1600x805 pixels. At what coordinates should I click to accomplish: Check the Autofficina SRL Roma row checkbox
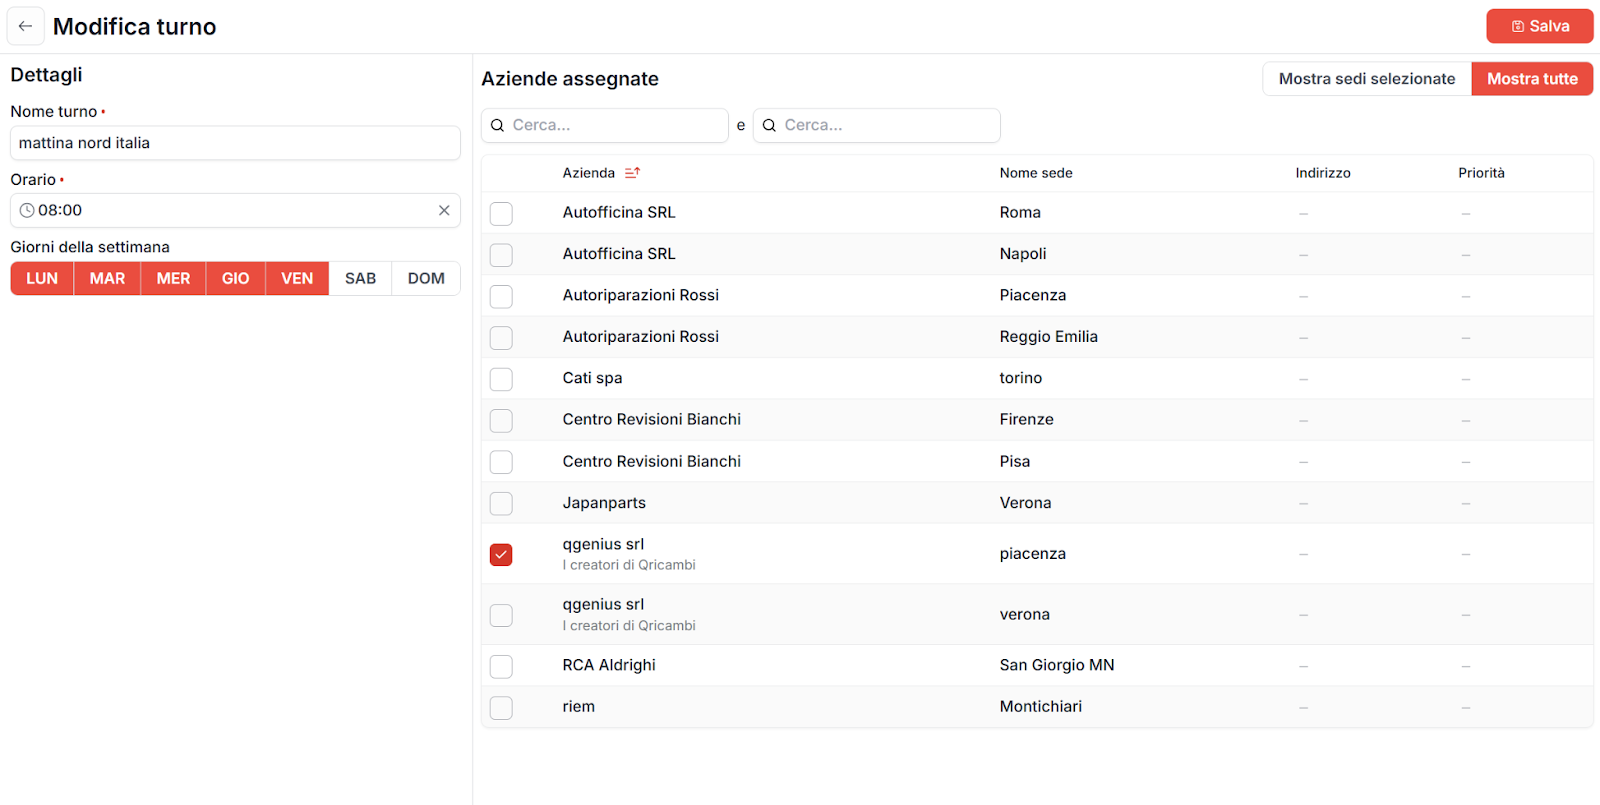point(501,213)
